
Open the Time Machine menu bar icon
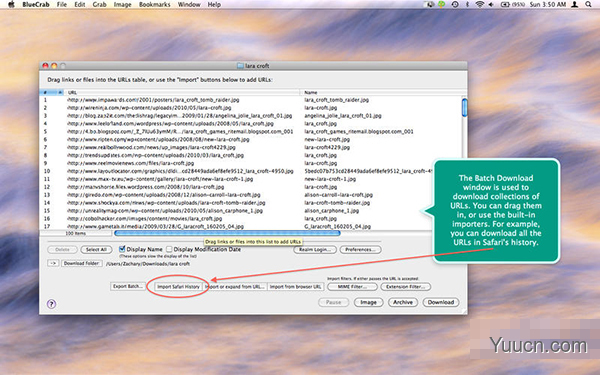[455, 5]
